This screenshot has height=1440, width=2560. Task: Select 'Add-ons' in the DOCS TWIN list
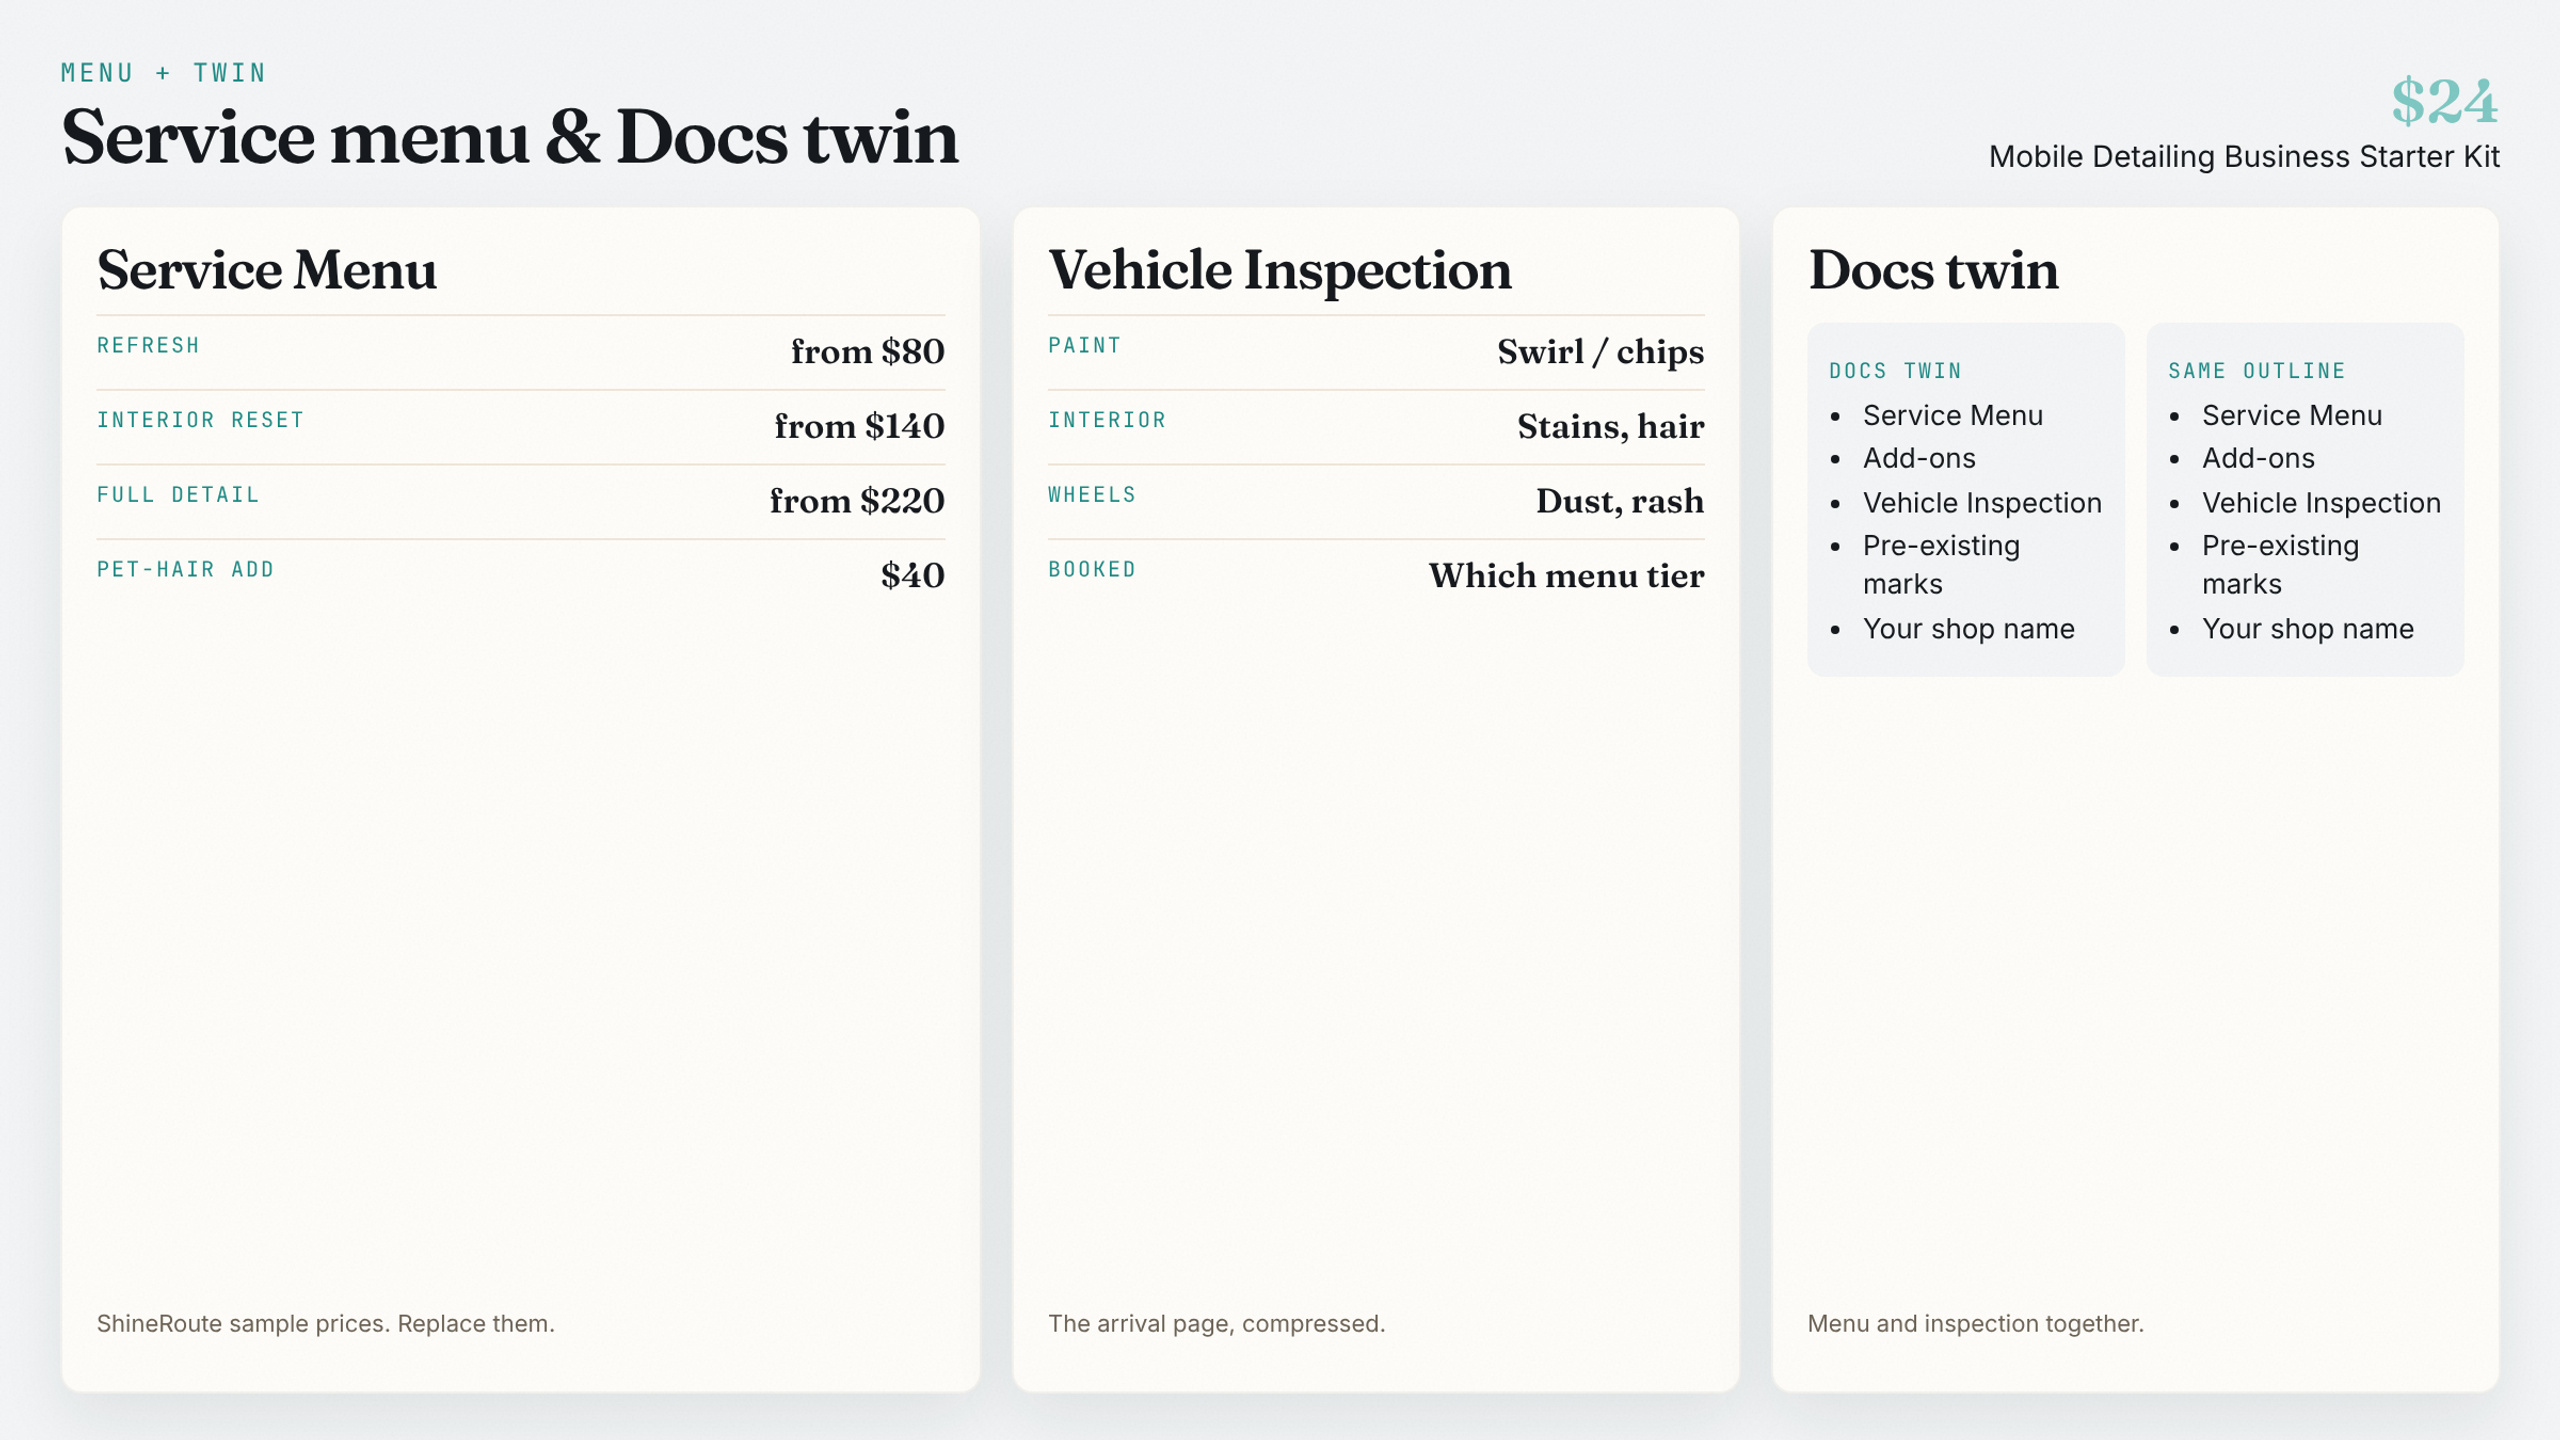[1919, 459]
